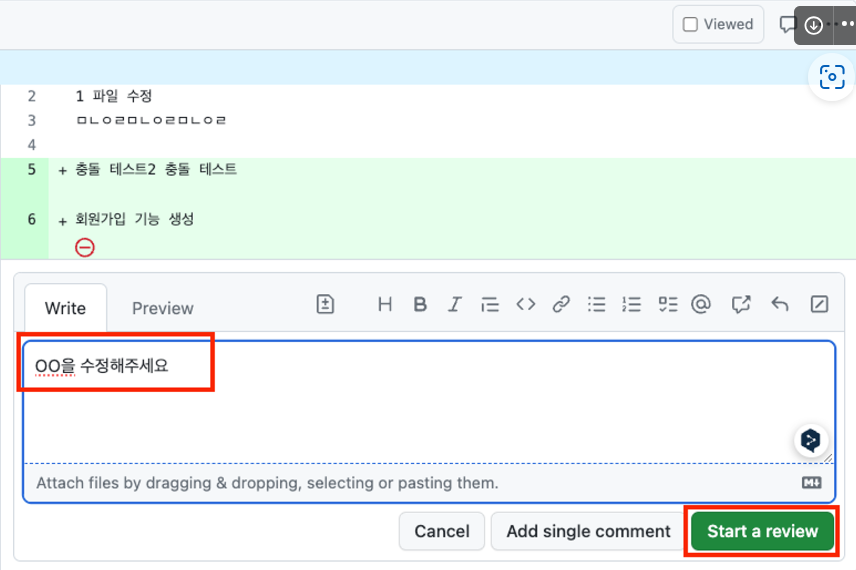Remove the red minus circle marker
This screenshot has height=570, width=856.
click(85, 247)
